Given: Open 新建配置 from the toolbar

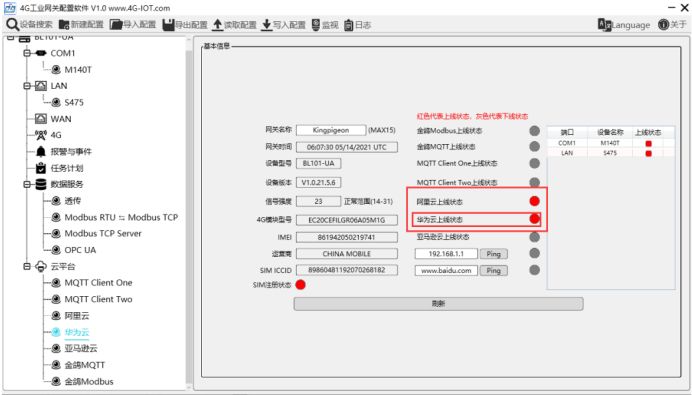Looking at the screenshot, I should (x=81, y=25).
